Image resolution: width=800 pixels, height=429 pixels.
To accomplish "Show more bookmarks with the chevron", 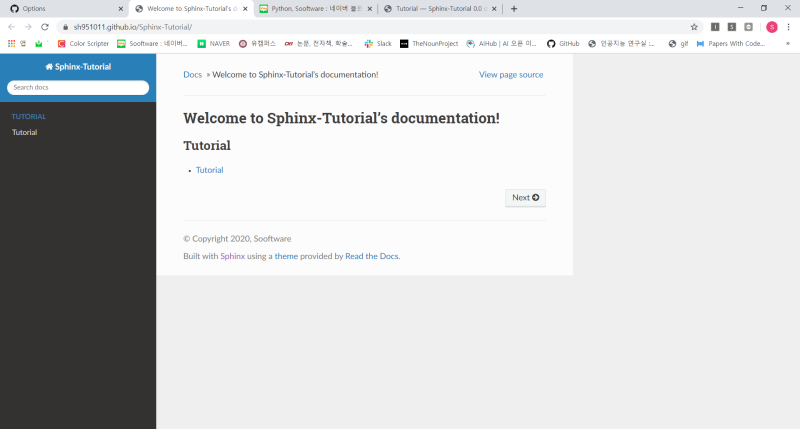I will pyautogui.click(x=788, y=44).
